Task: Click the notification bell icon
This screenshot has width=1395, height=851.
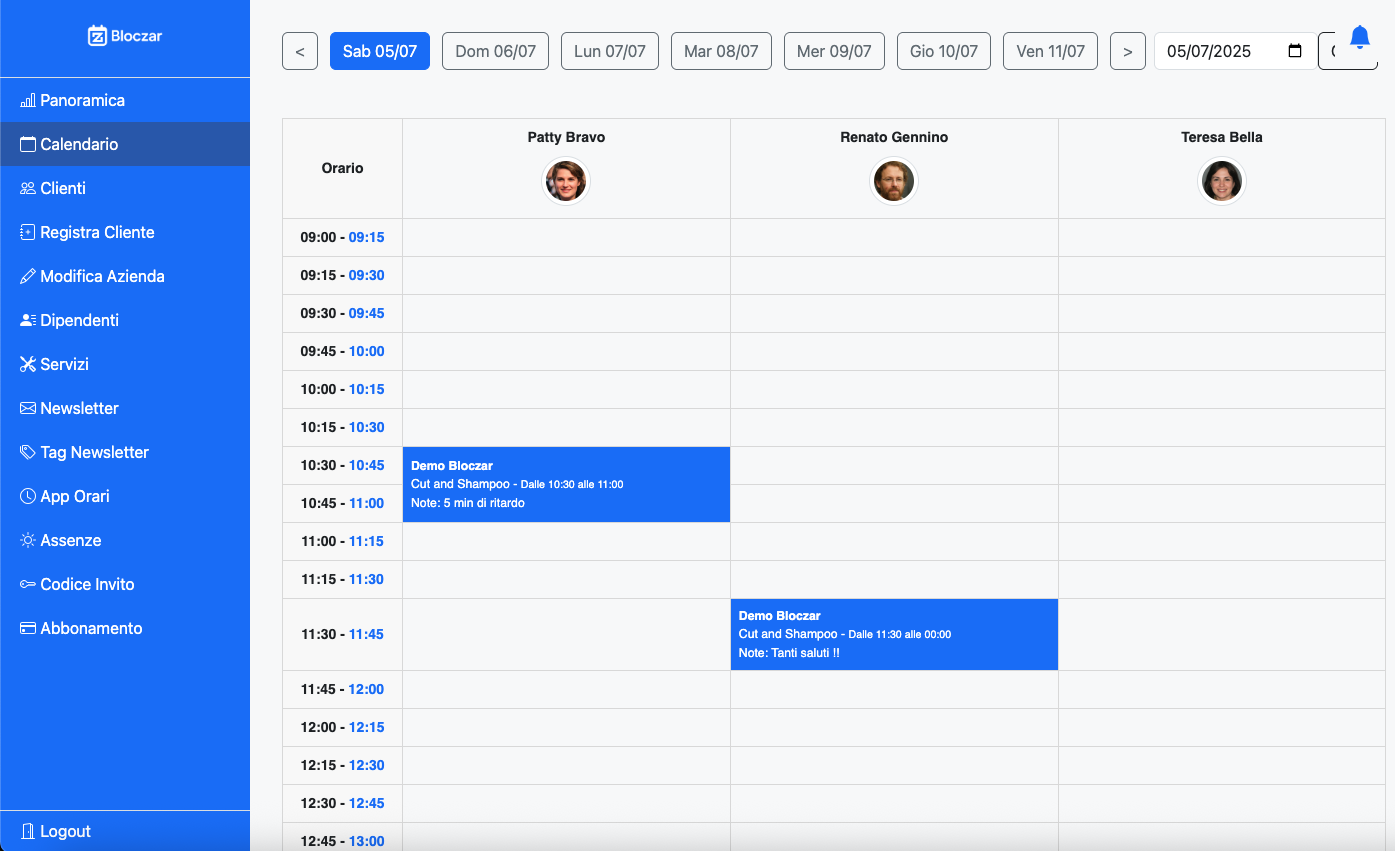Action: tap(1359, 38)
